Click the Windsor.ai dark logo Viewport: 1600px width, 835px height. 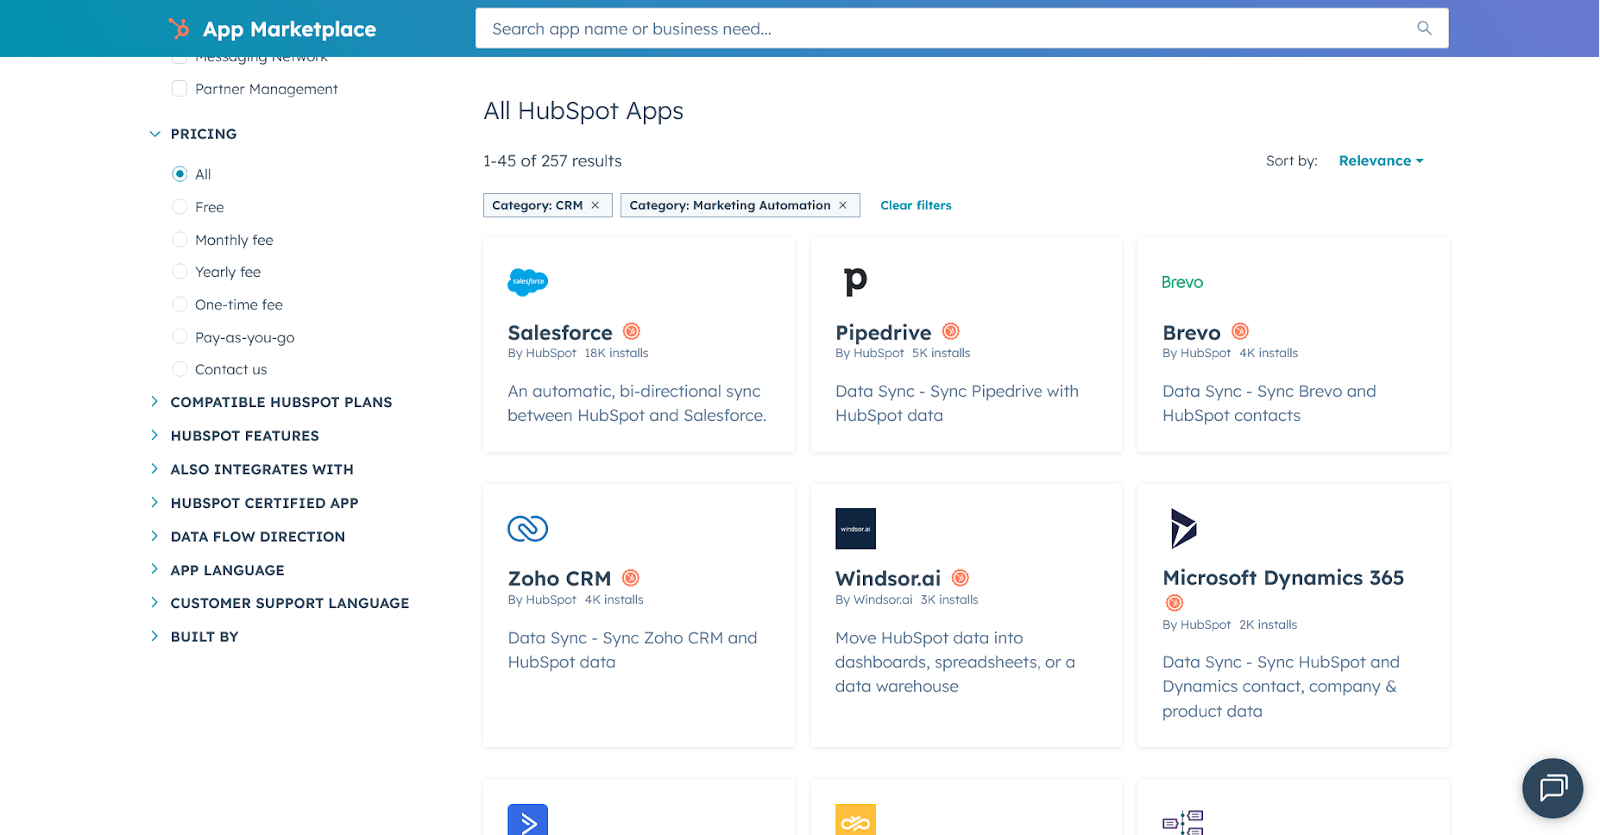(x=855, y=528)
